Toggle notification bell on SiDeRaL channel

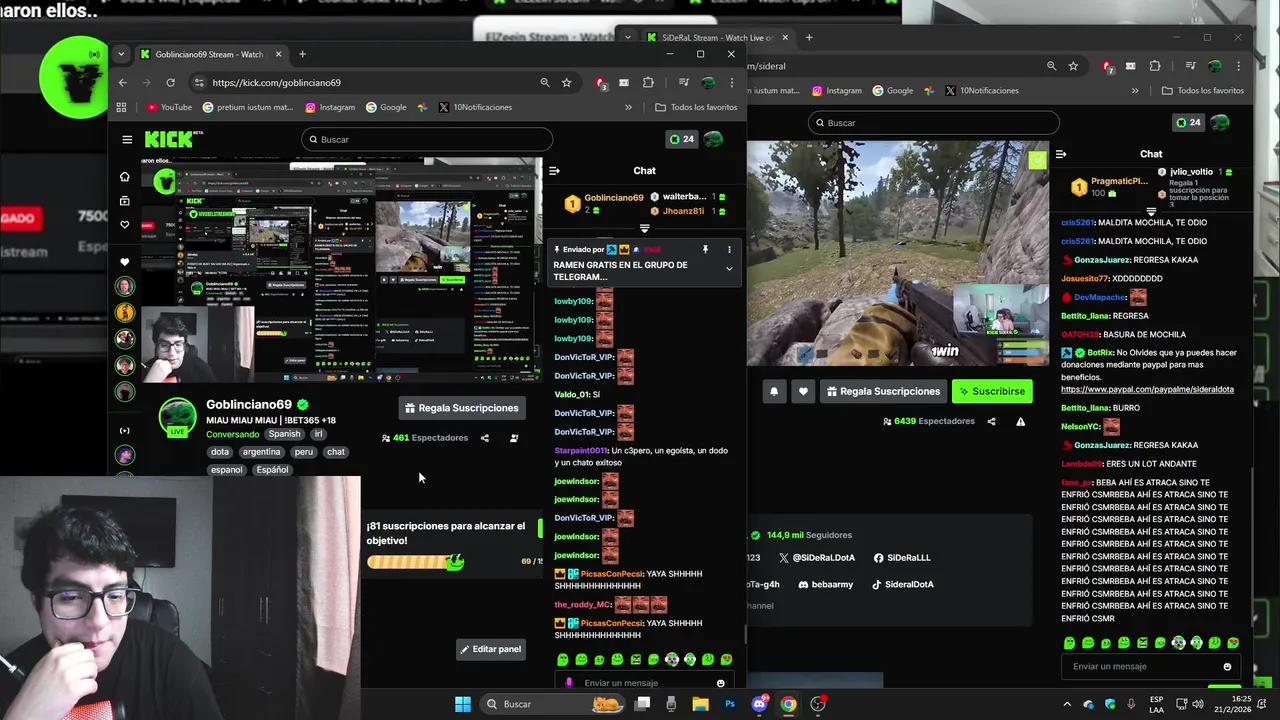pyautogui.click(x=774, y=392)
